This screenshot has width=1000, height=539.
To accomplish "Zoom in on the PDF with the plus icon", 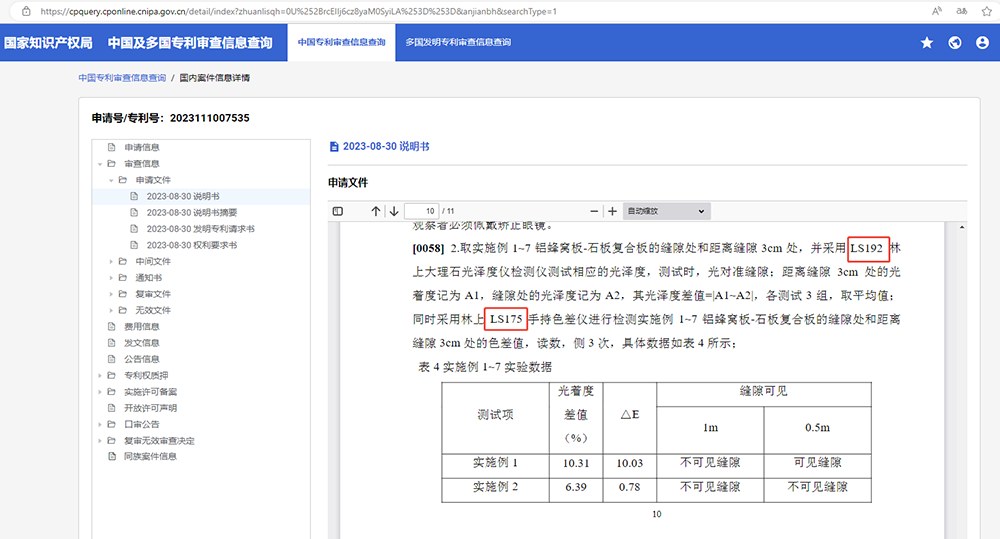I will pos(612,211).
